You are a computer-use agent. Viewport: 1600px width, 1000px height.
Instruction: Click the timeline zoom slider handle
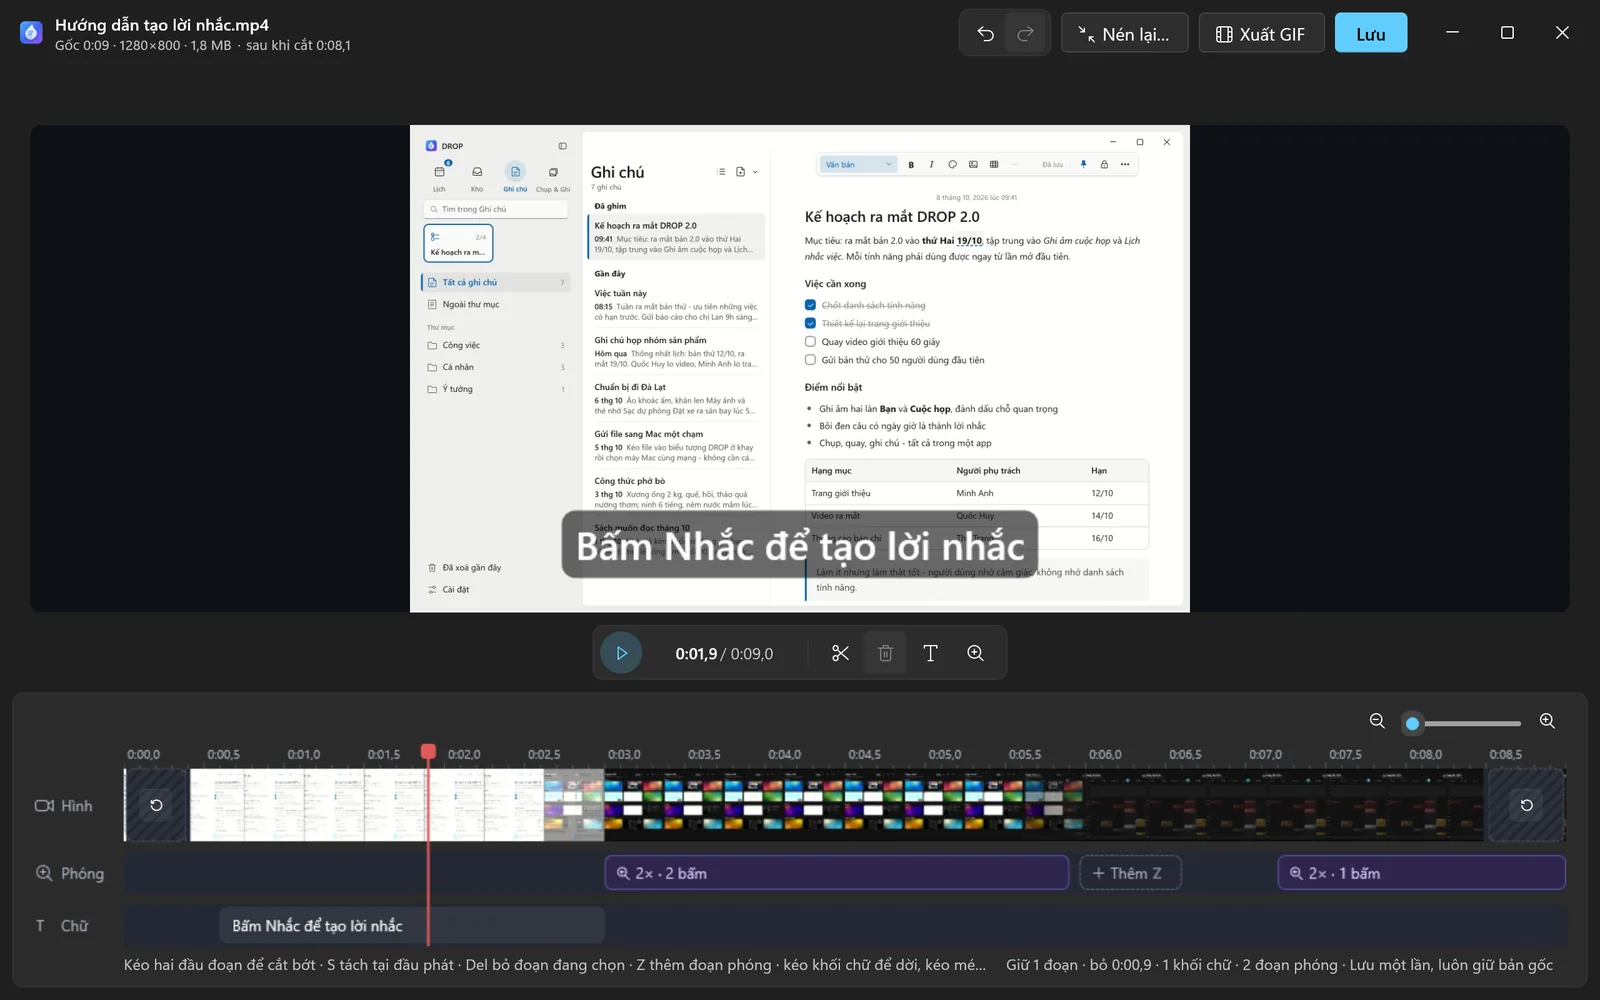point(1412,723)
